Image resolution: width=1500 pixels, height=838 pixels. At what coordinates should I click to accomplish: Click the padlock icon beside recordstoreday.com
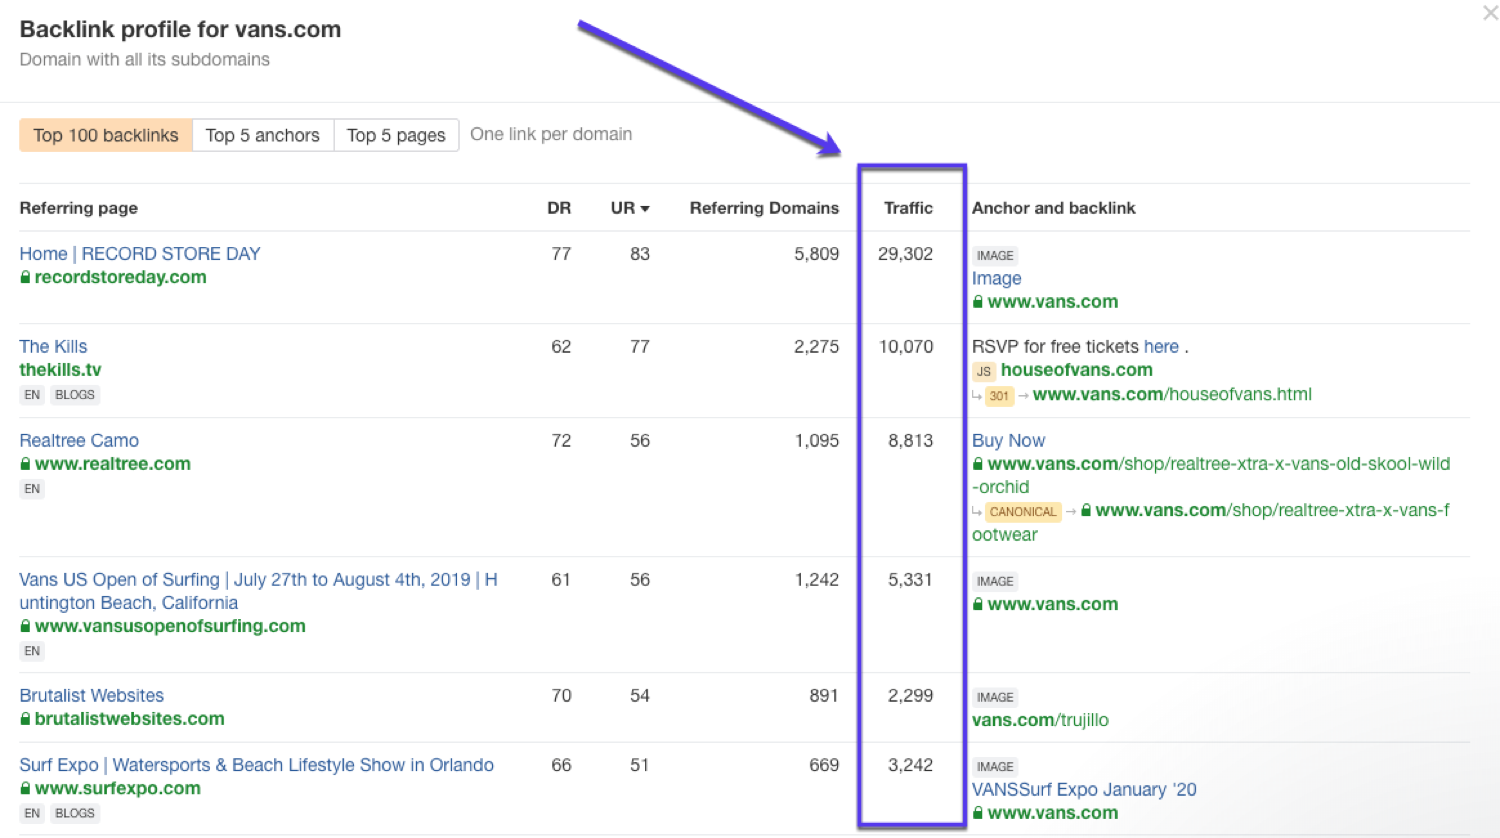[x=25, y=277]
